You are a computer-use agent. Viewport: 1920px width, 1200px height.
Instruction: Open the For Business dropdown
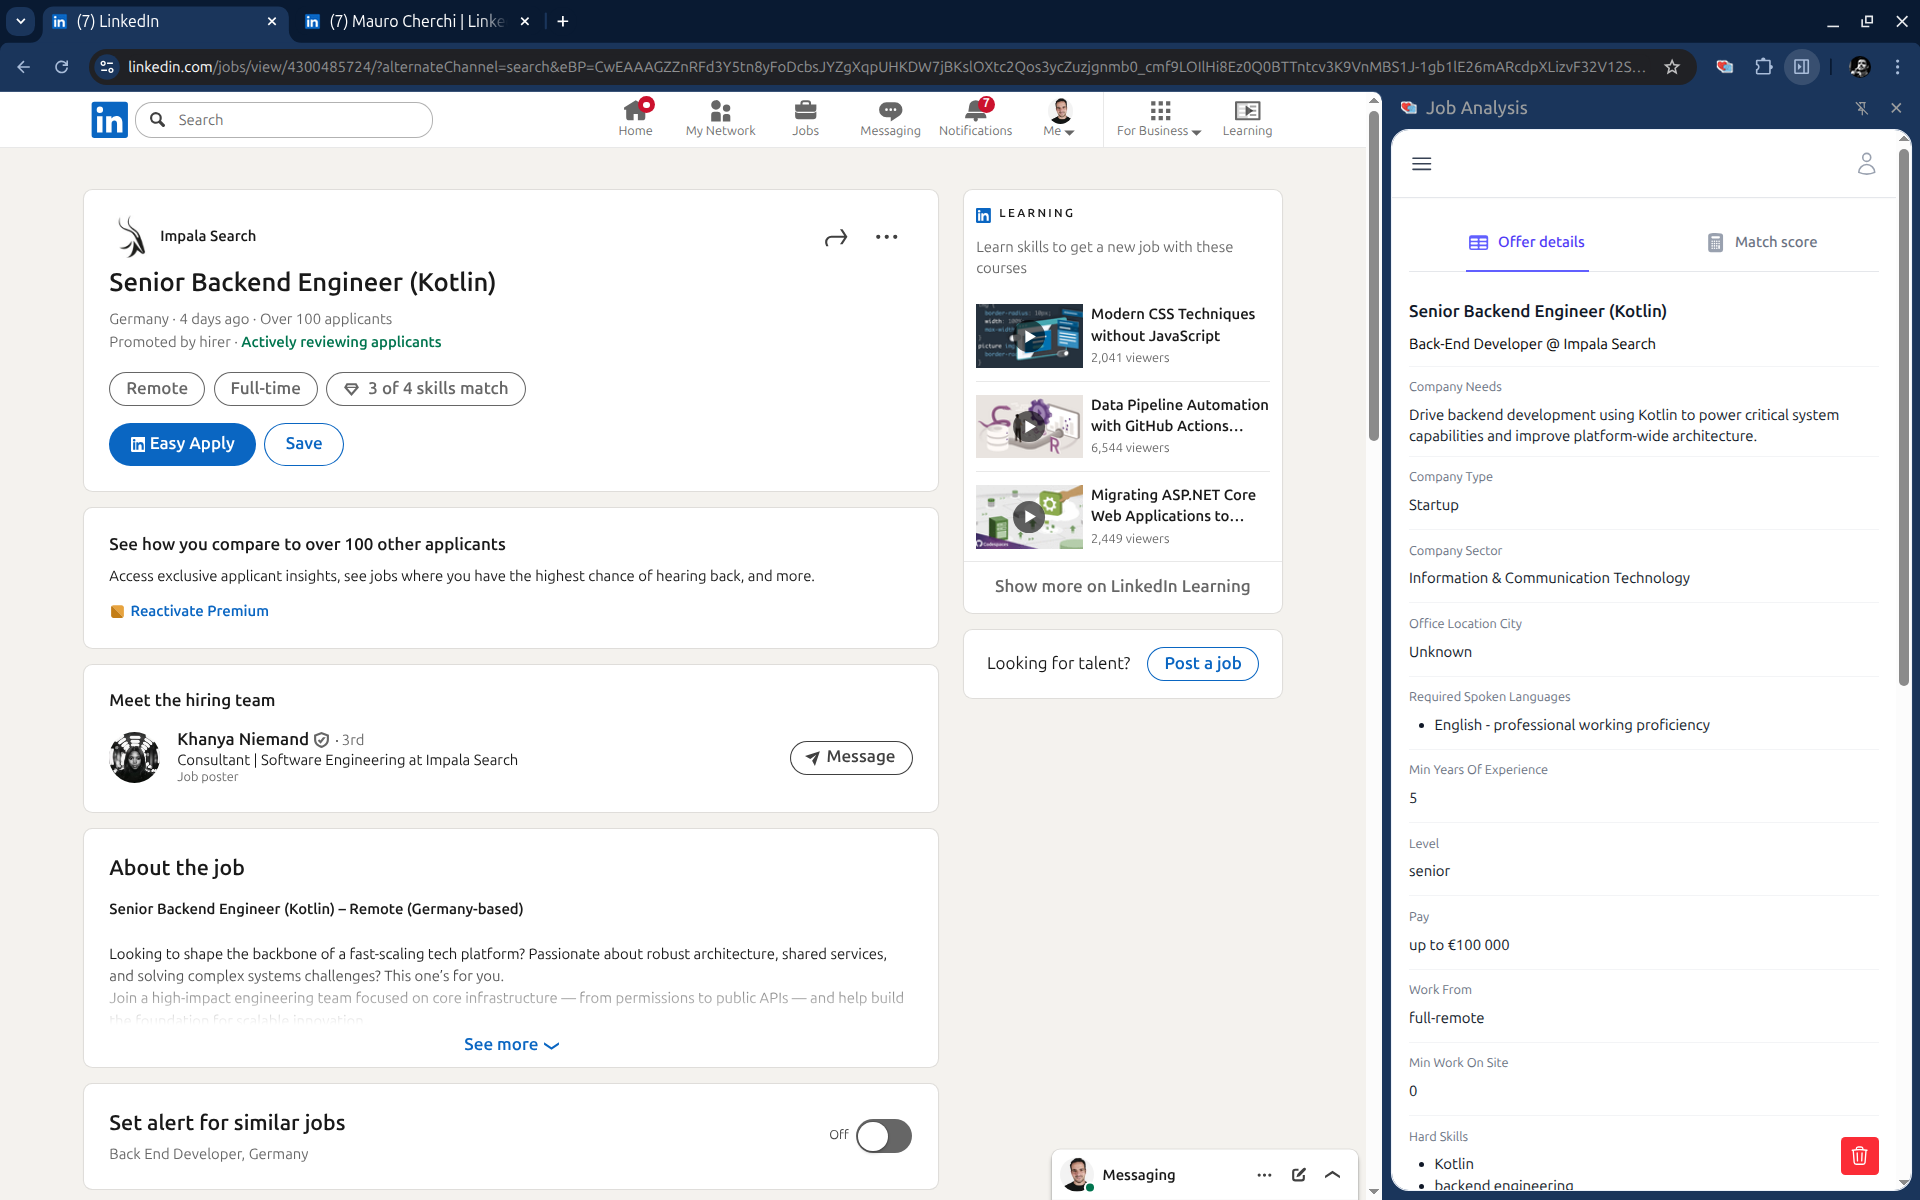coord(1158,118)
